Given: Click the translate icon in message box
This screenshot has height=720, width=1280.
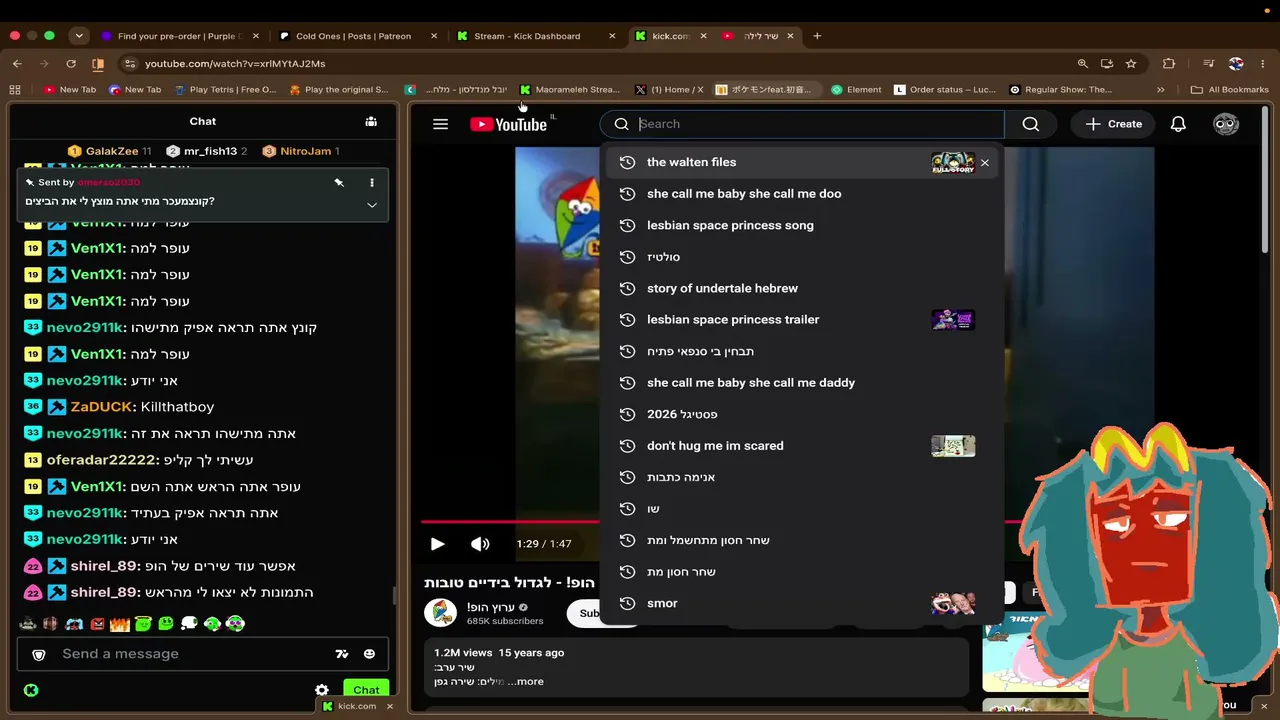Looking at the screenshot, I should click(342, 654).
